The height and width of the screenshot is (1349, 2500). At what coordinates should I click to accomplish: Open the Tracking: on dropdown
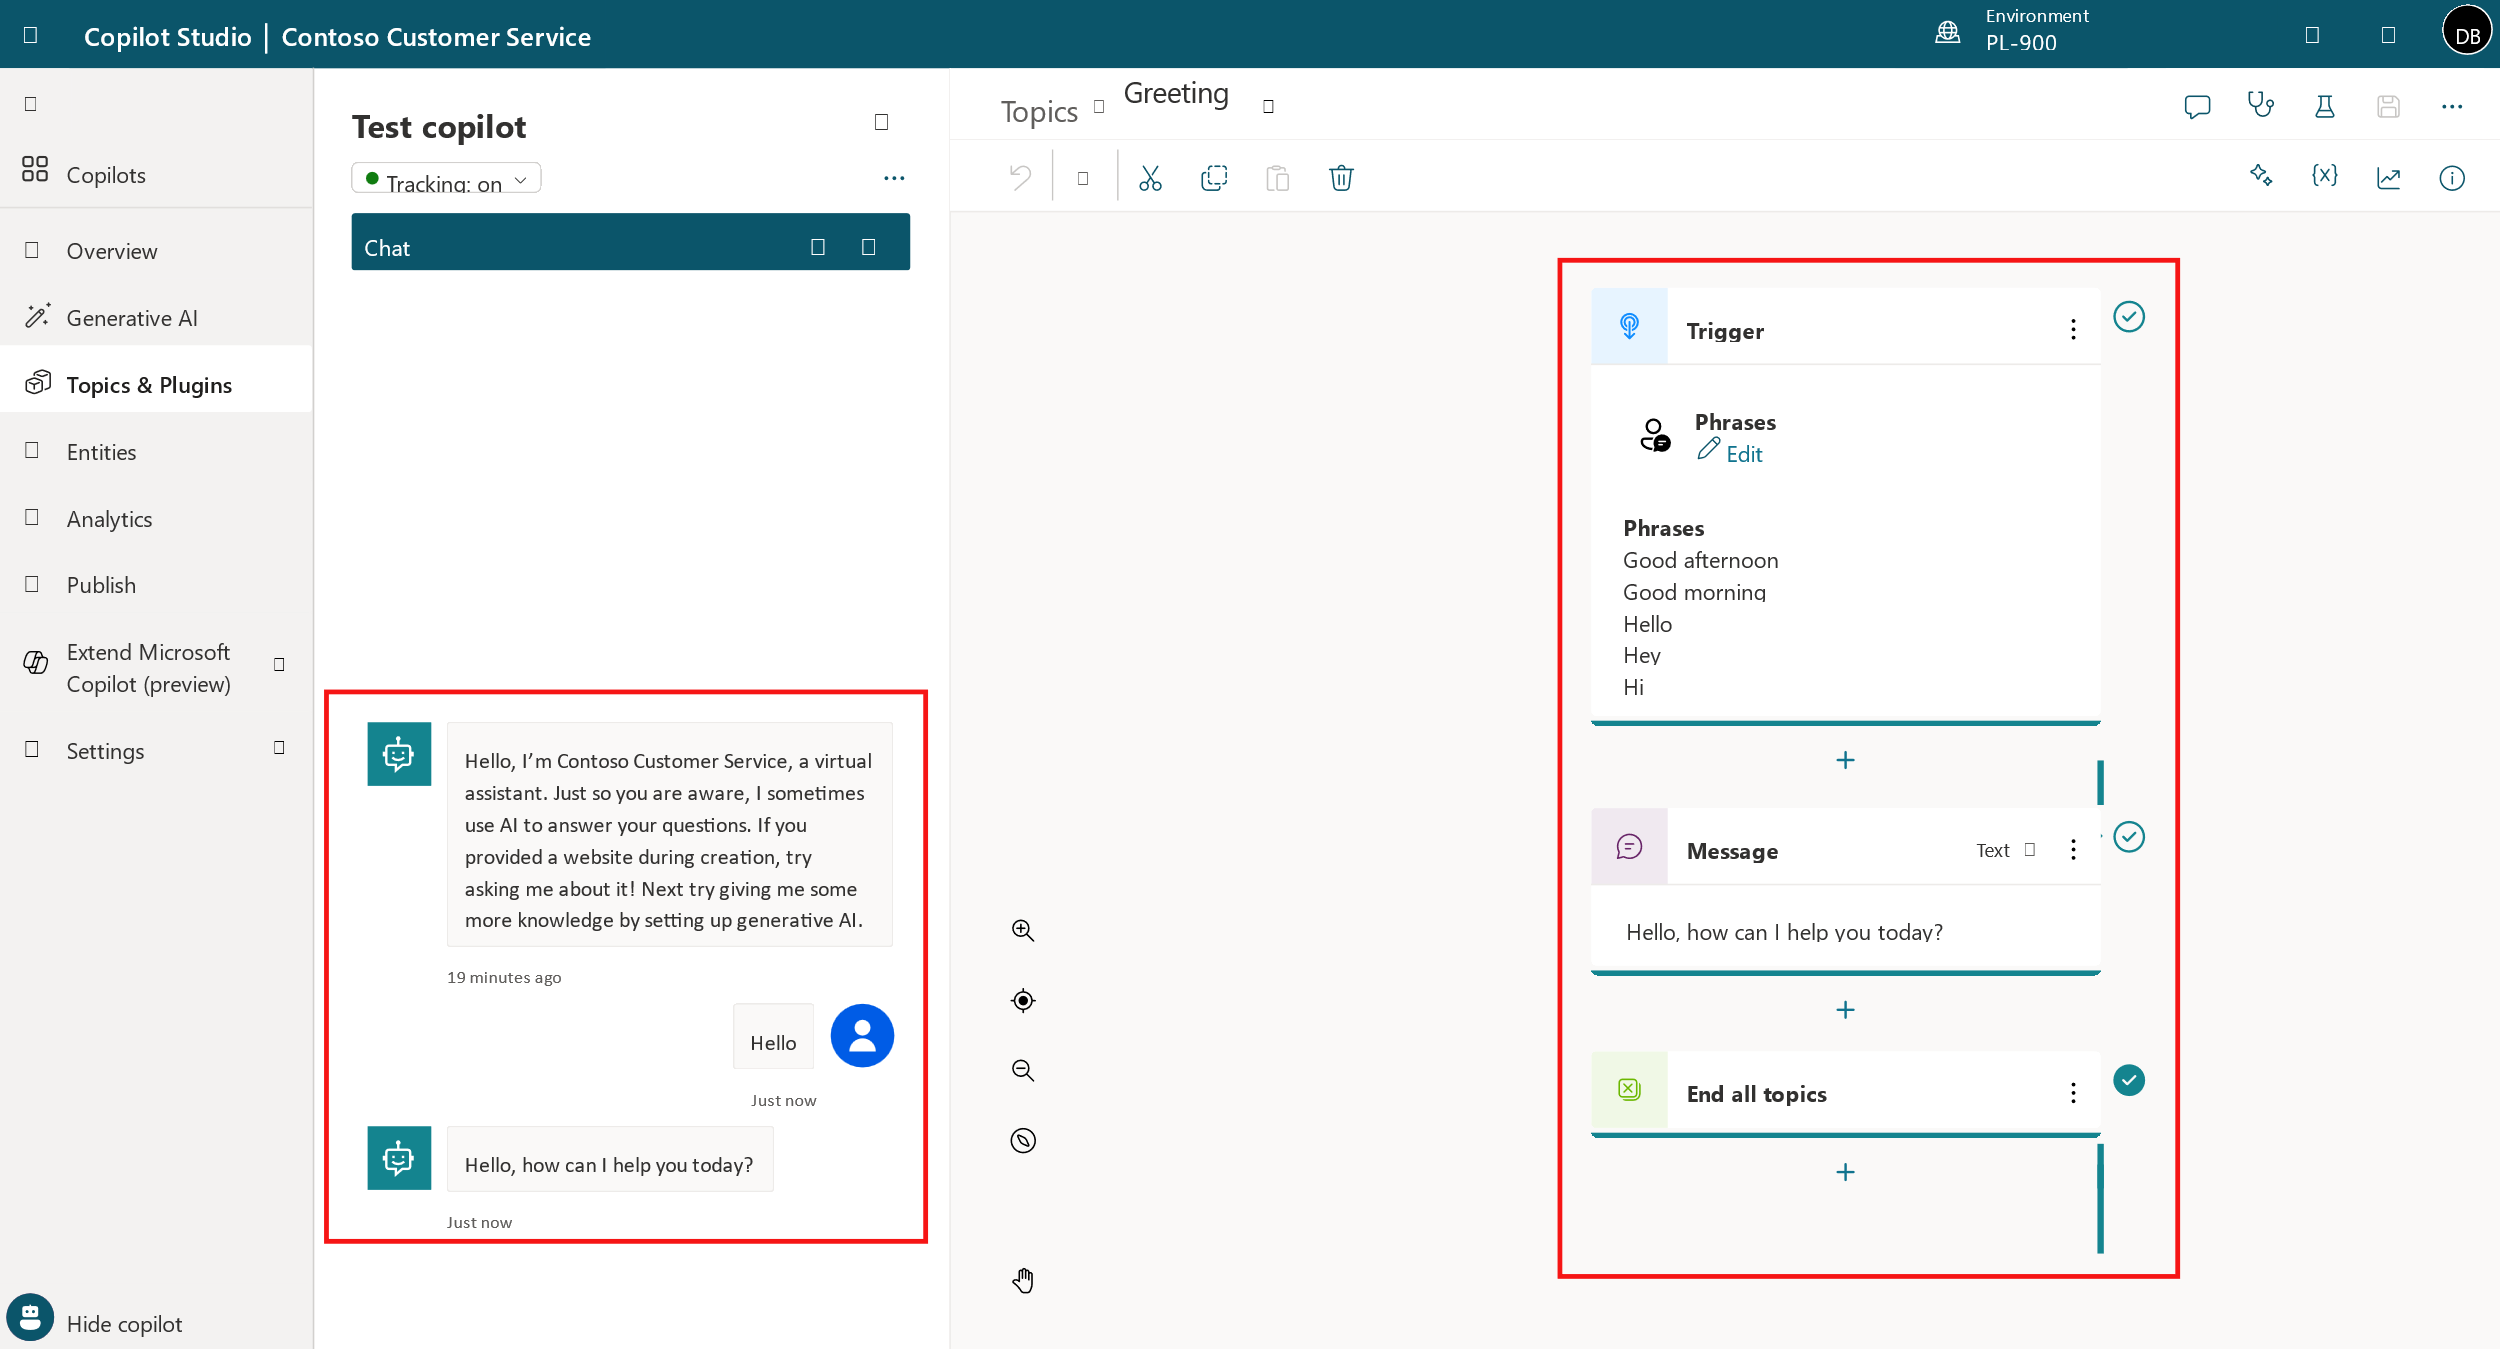pyautogui.click(x=446, y=180)
